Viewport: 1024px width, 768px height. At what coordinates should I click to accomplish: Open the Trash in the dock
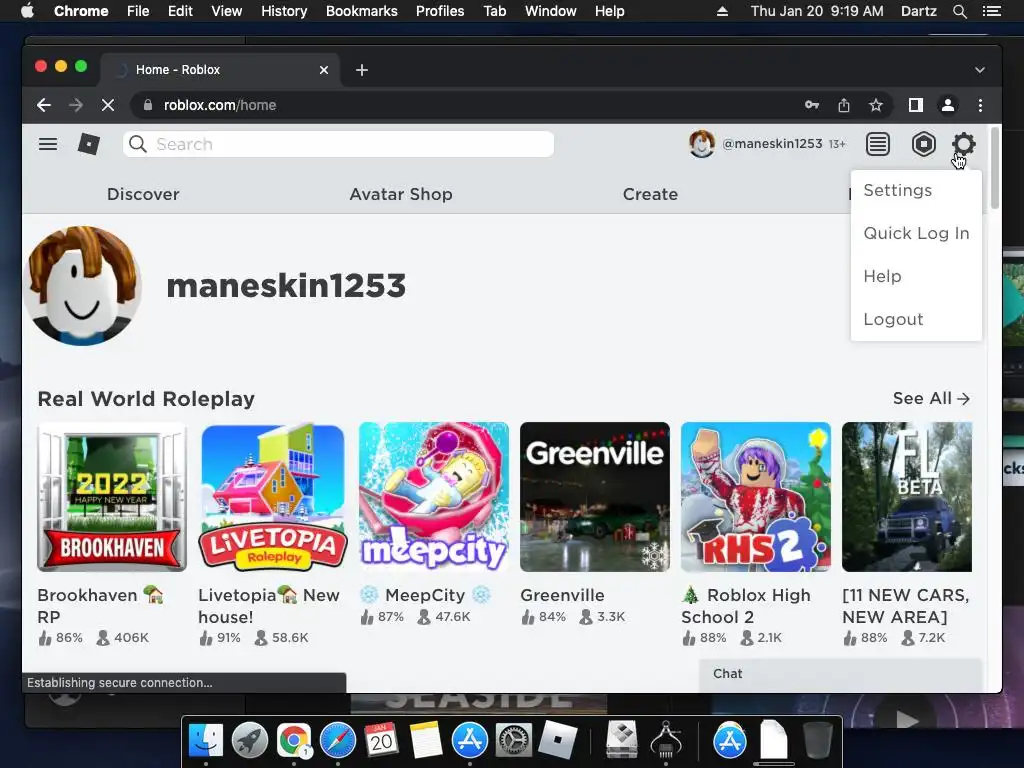[817, 741]
